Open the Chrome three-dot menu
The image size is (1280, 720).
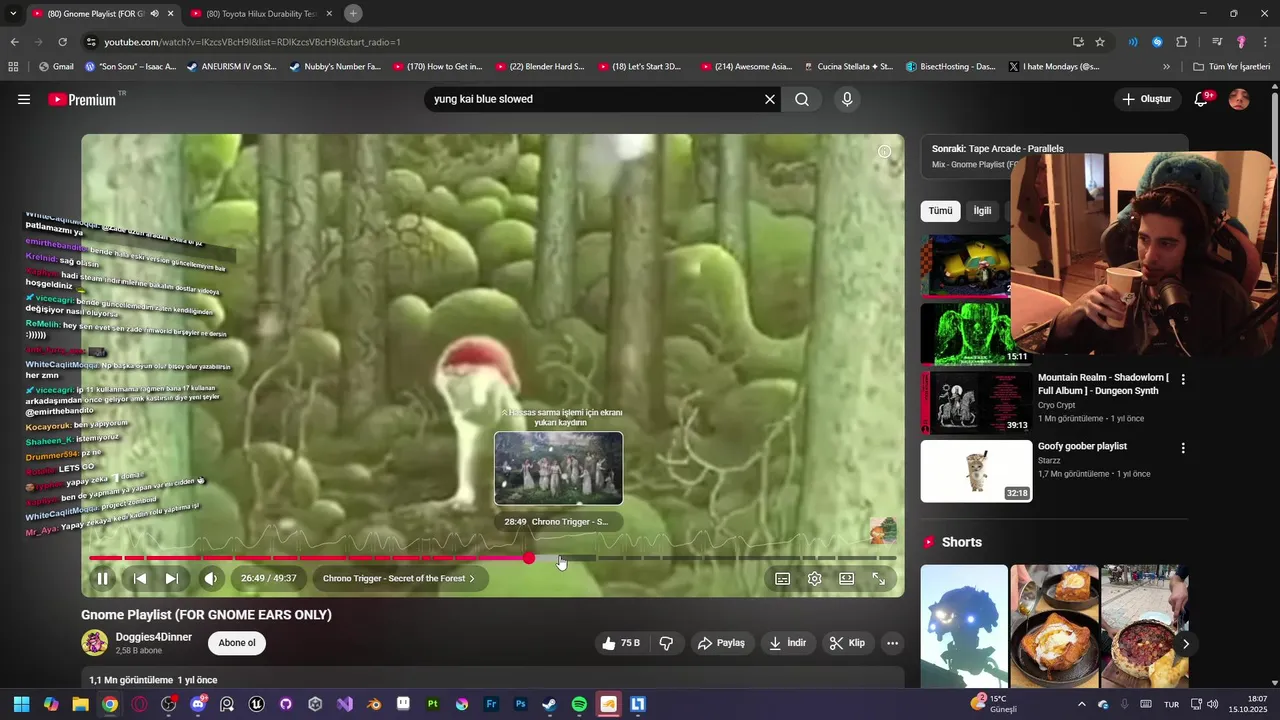(1265, 42)
